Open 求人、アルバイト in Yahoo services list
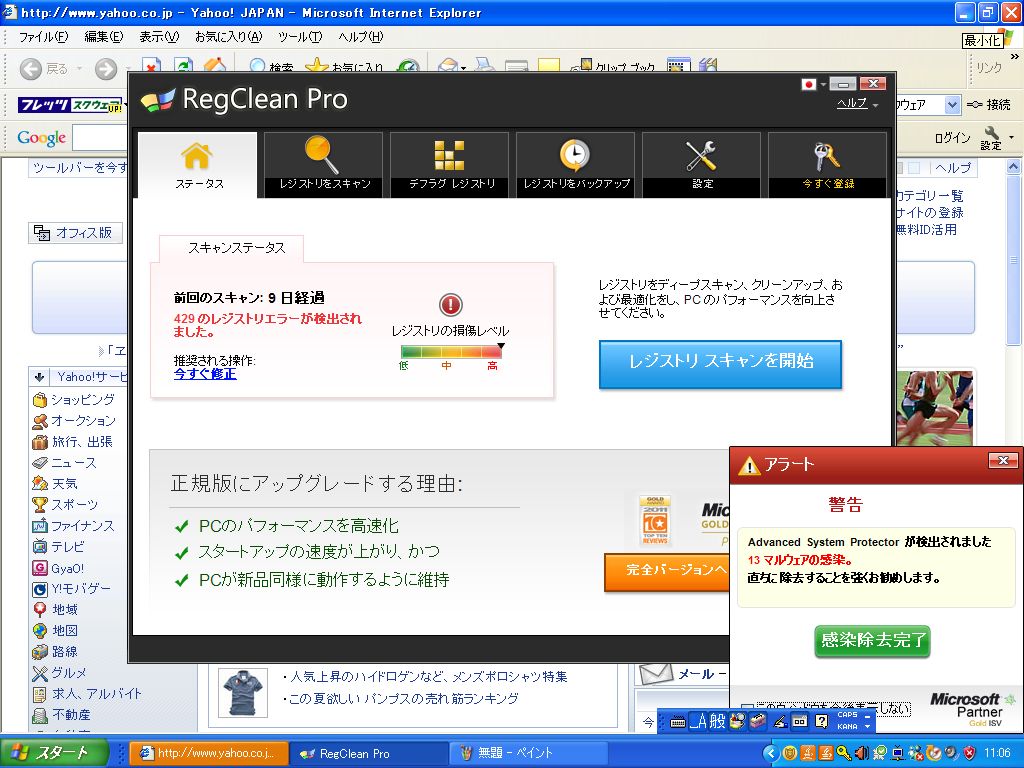 click(96, 694)
